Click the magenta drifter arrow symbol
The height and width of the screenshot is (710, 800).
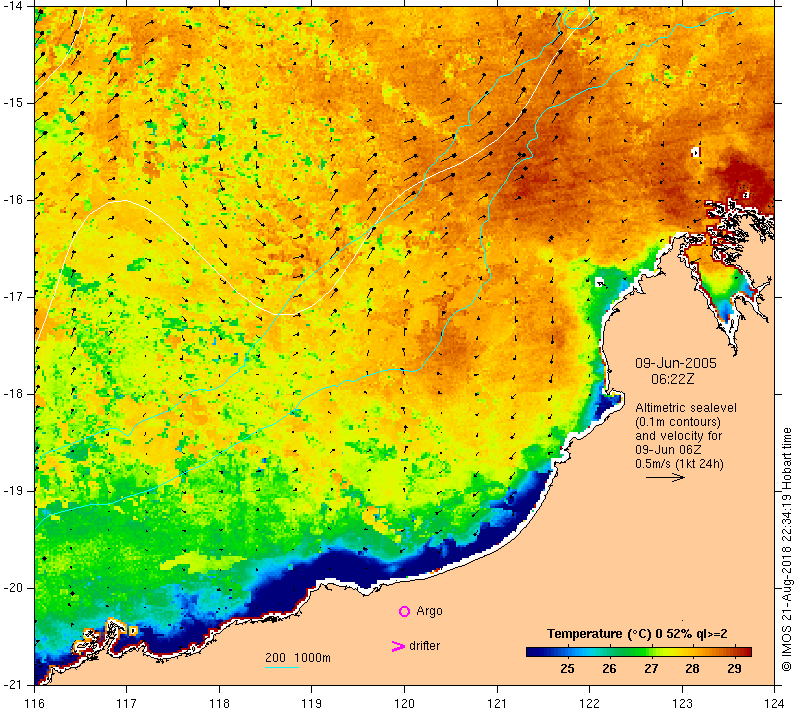pos(397,646)
